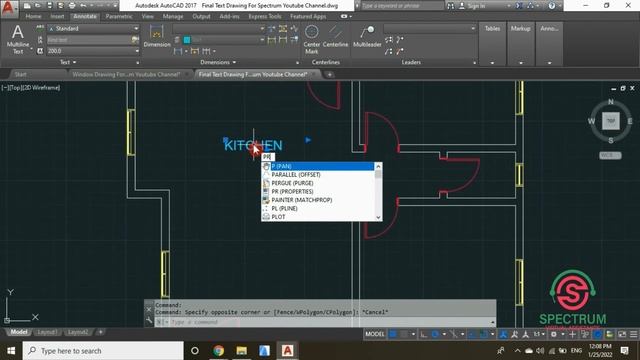
Task: Click the Help question mark icon
Action: [x=552, y=6]
